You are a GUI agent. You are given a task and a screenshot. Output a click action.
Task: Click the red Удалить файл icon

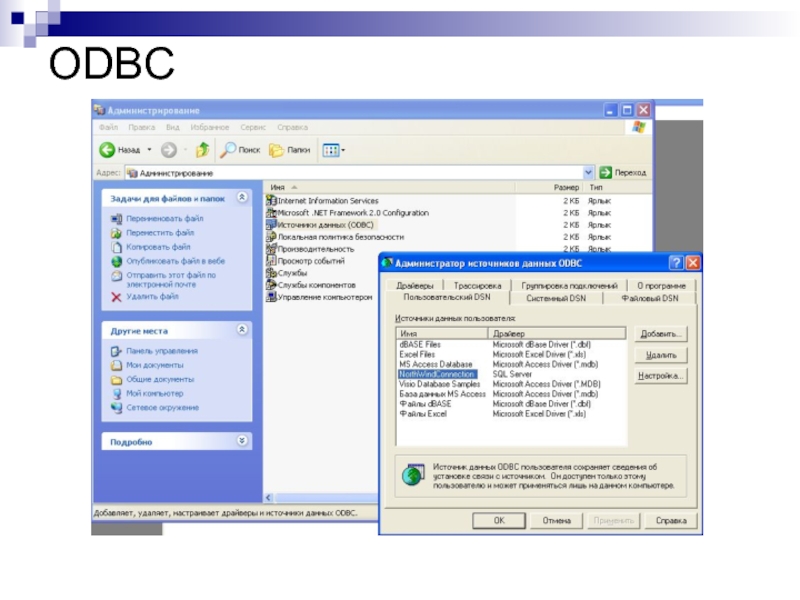pos(116,297)
